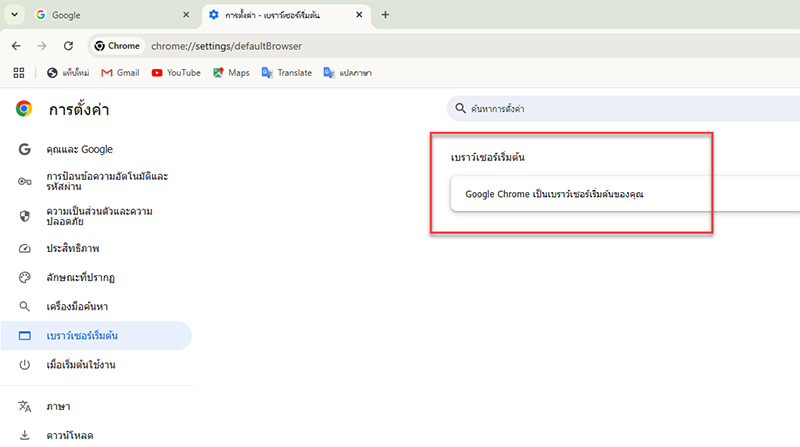This screenshot has width=800, height=447.
Task: Click the เบราว์เซอร์เริ่มต้น section heading
Action: pos(487,157)
